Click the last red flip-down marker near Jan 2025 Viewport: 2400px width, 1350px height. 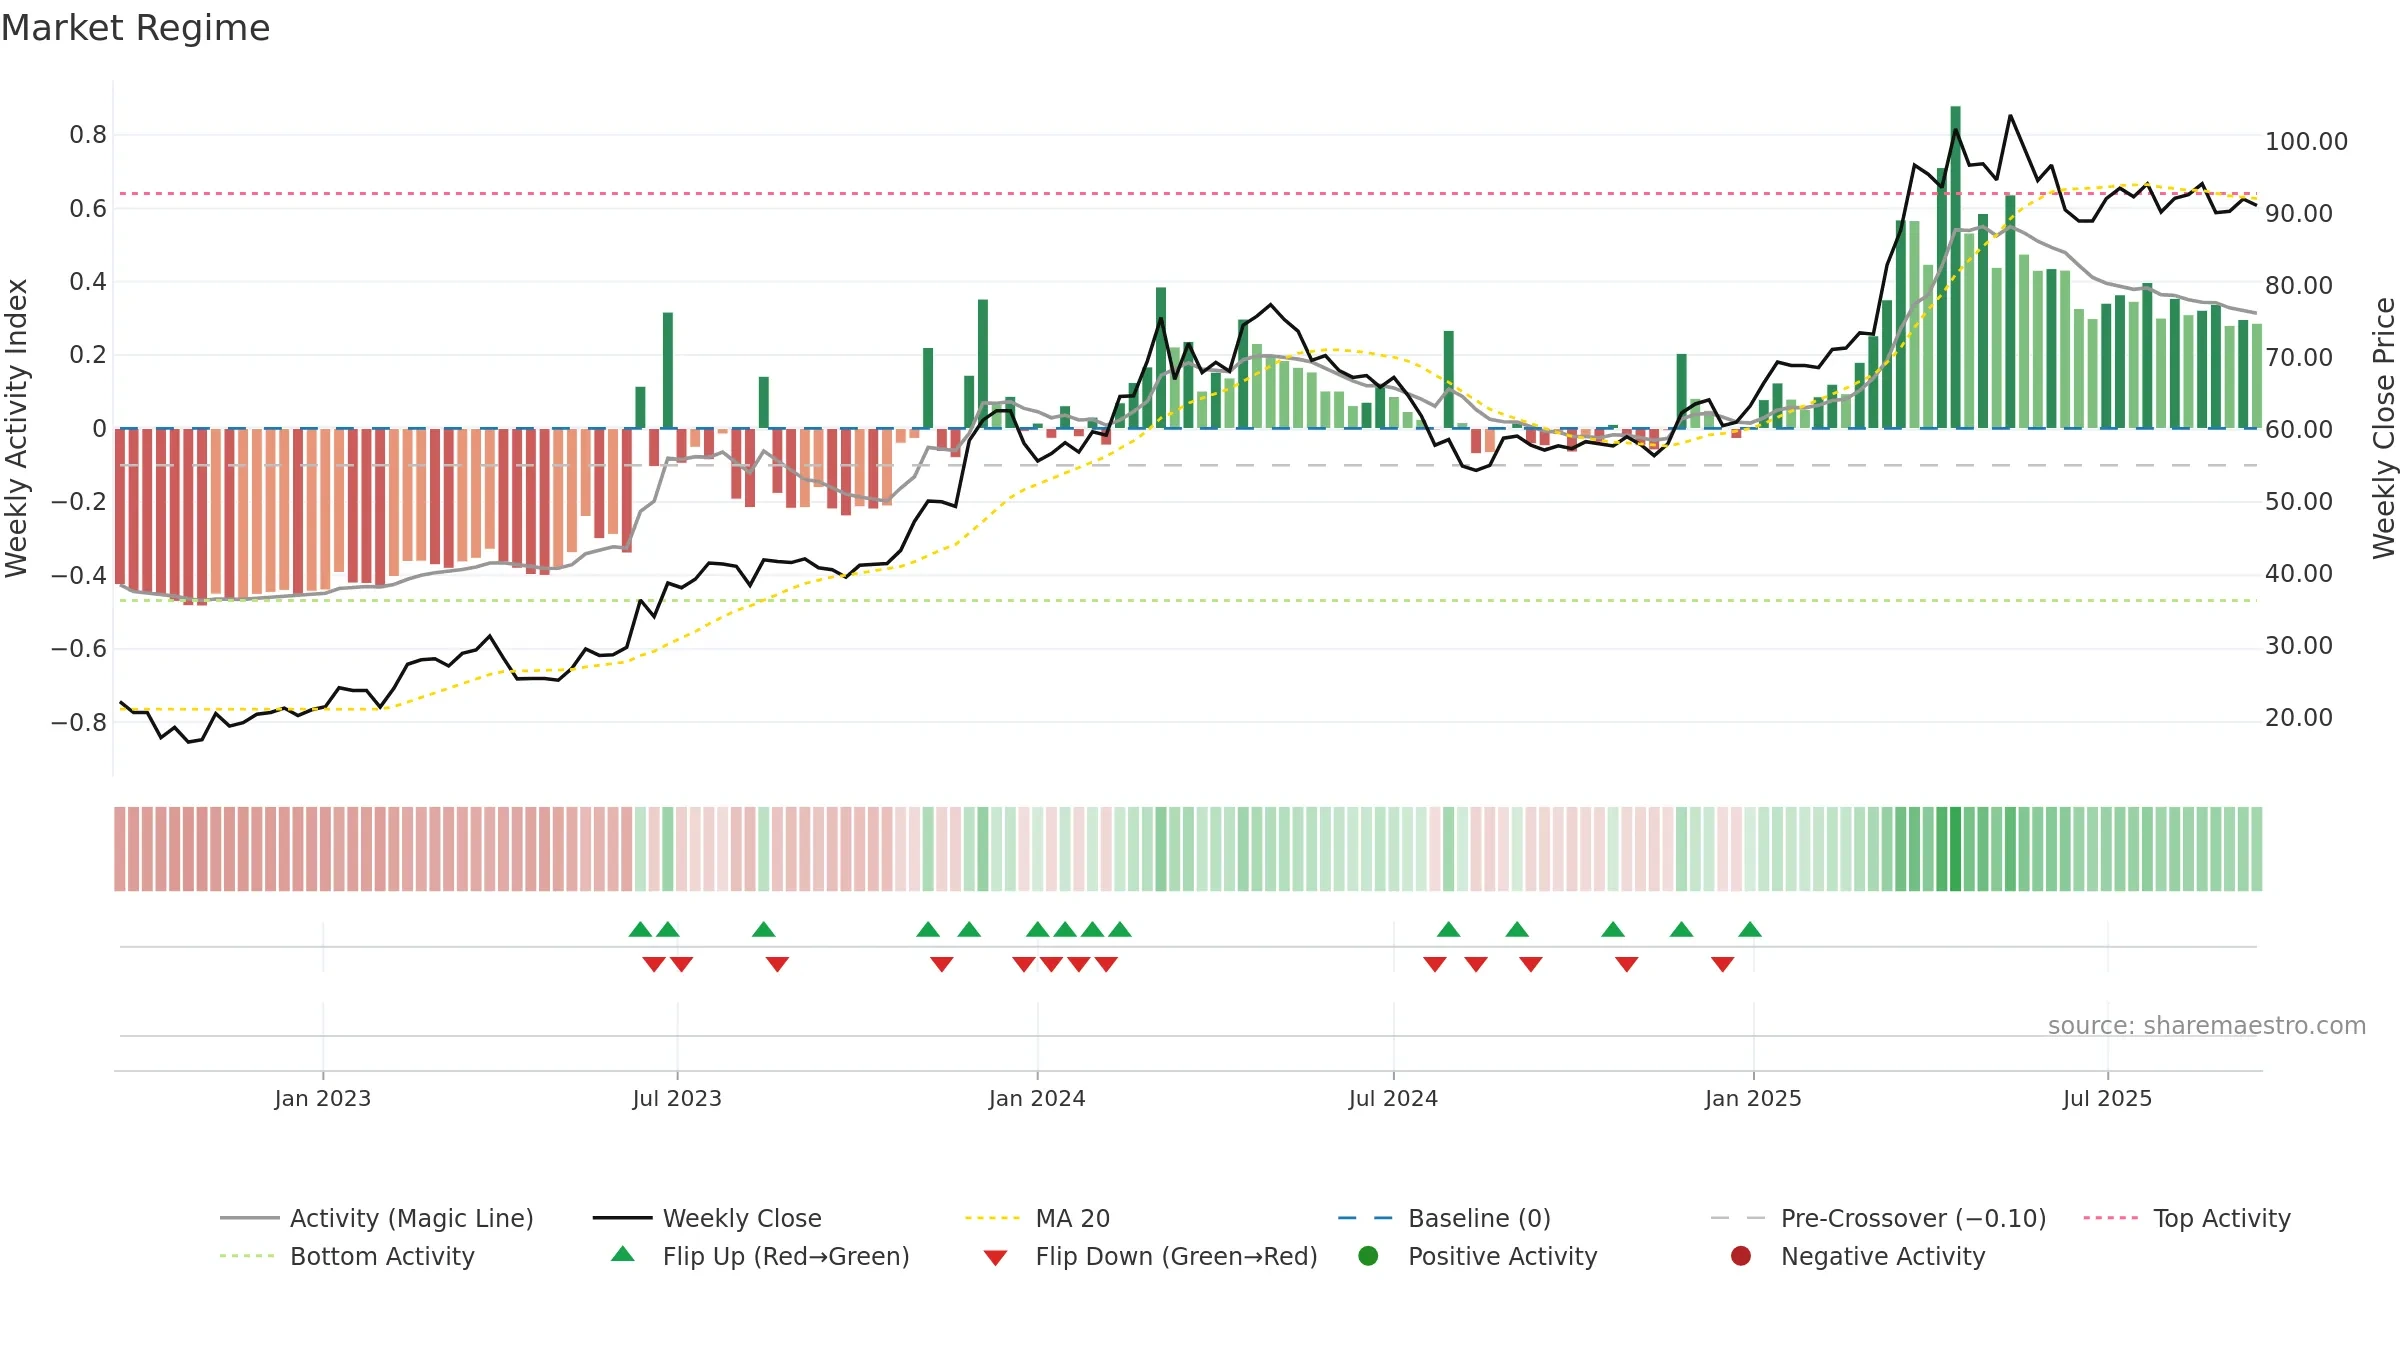click(x=1722, y=964)
